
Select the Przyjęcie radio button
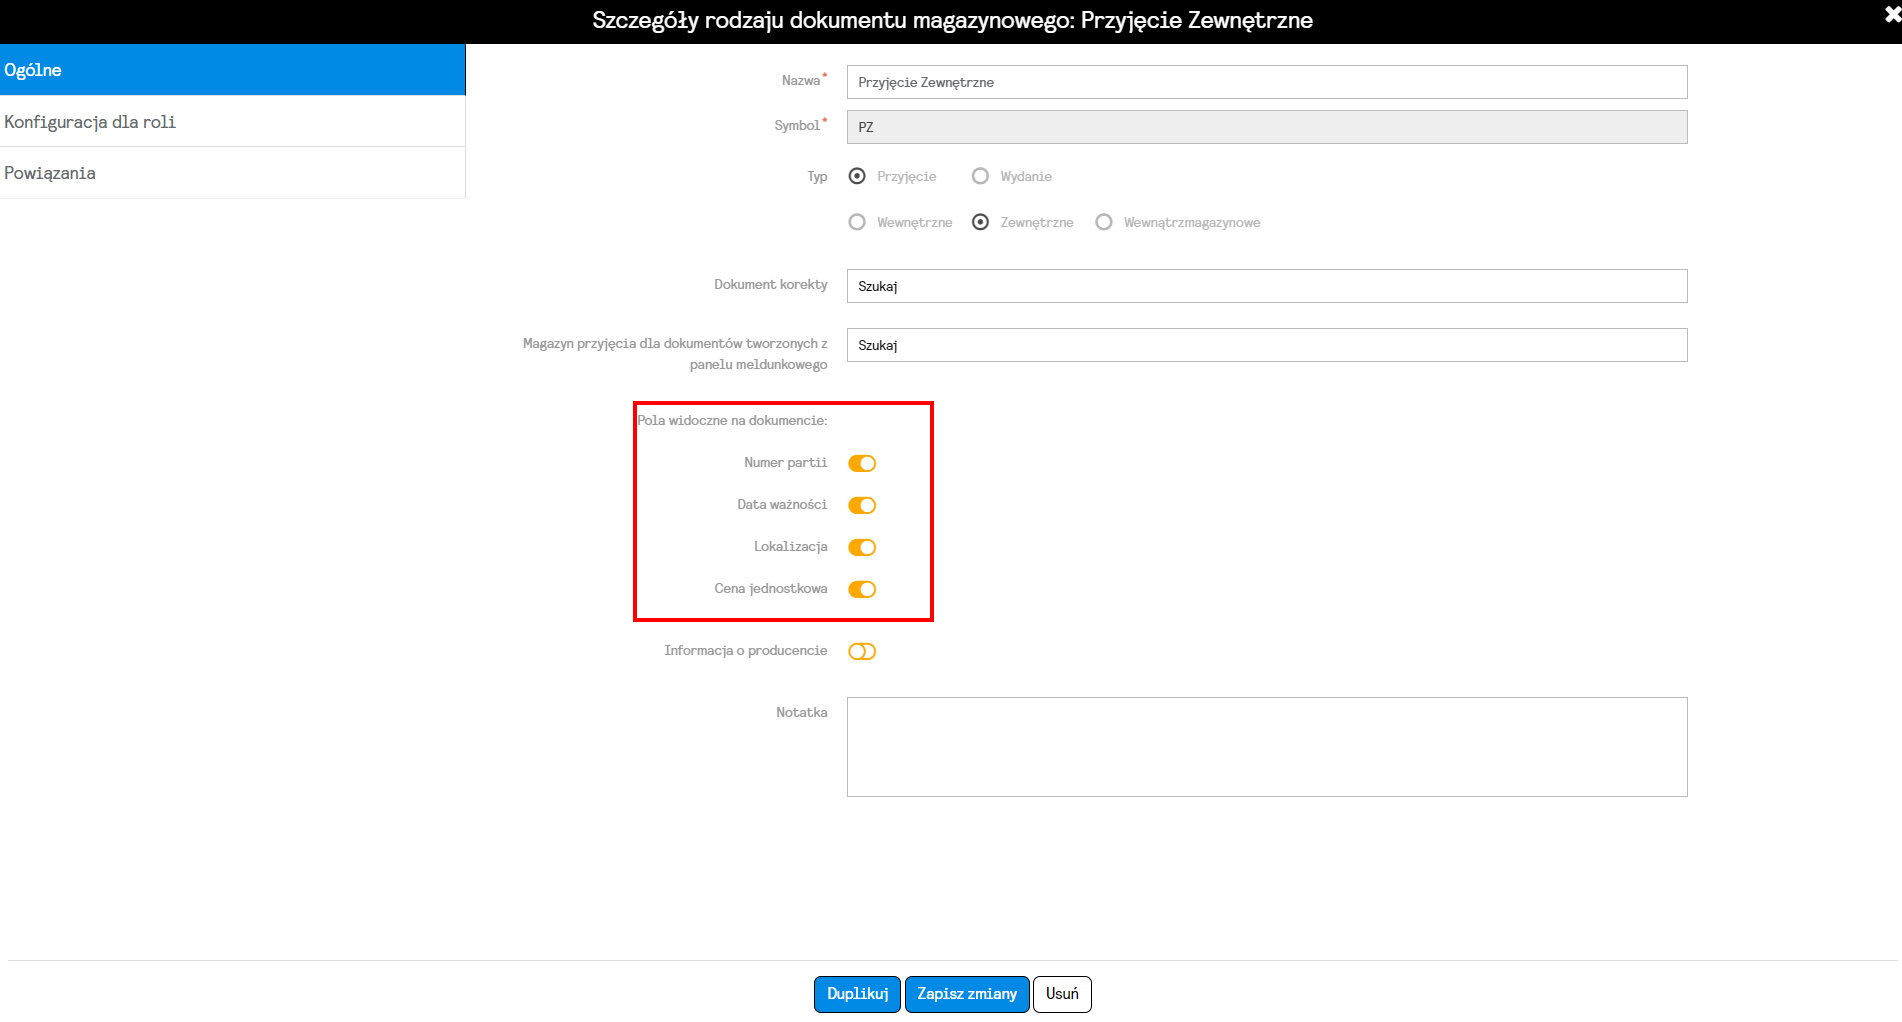[x=857, y=176]
